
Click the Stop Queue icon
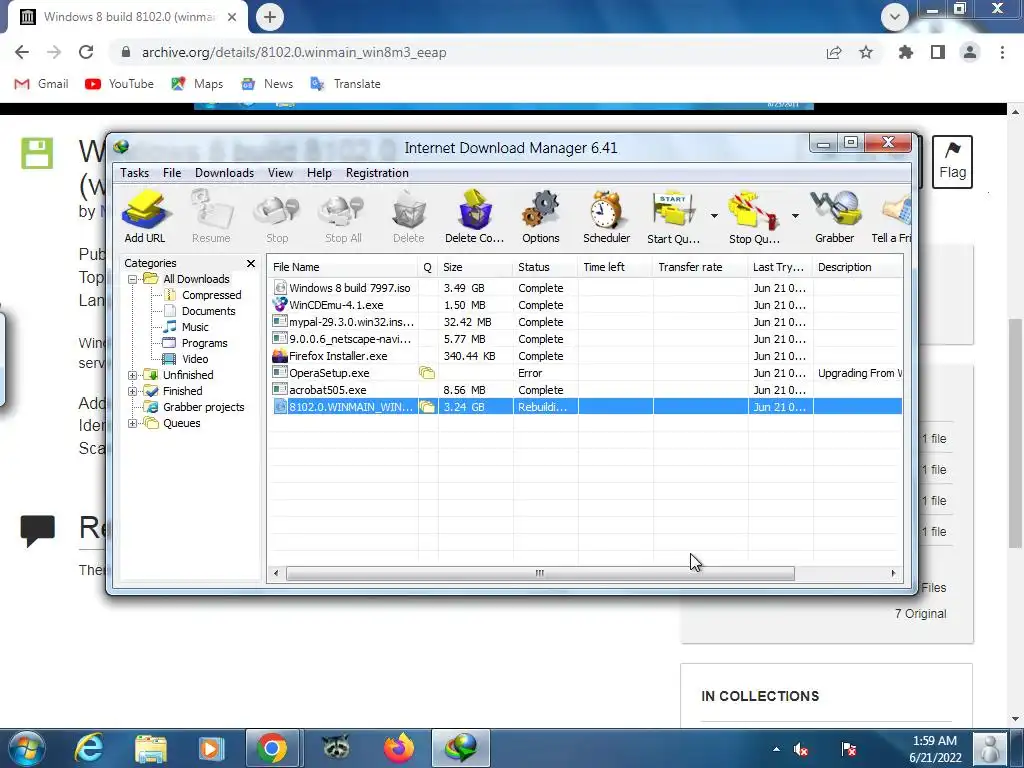coord(754,216)
